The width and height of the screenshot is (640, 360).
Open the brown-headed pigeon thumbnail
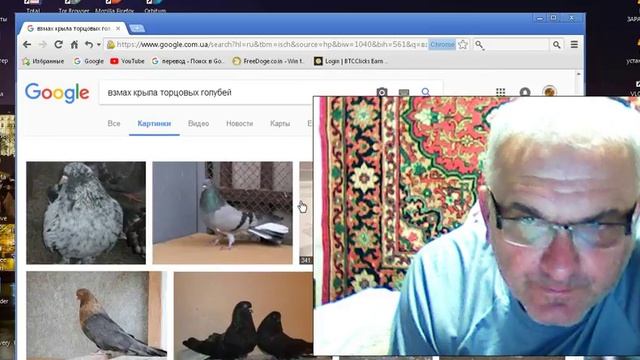click(96, 315)
